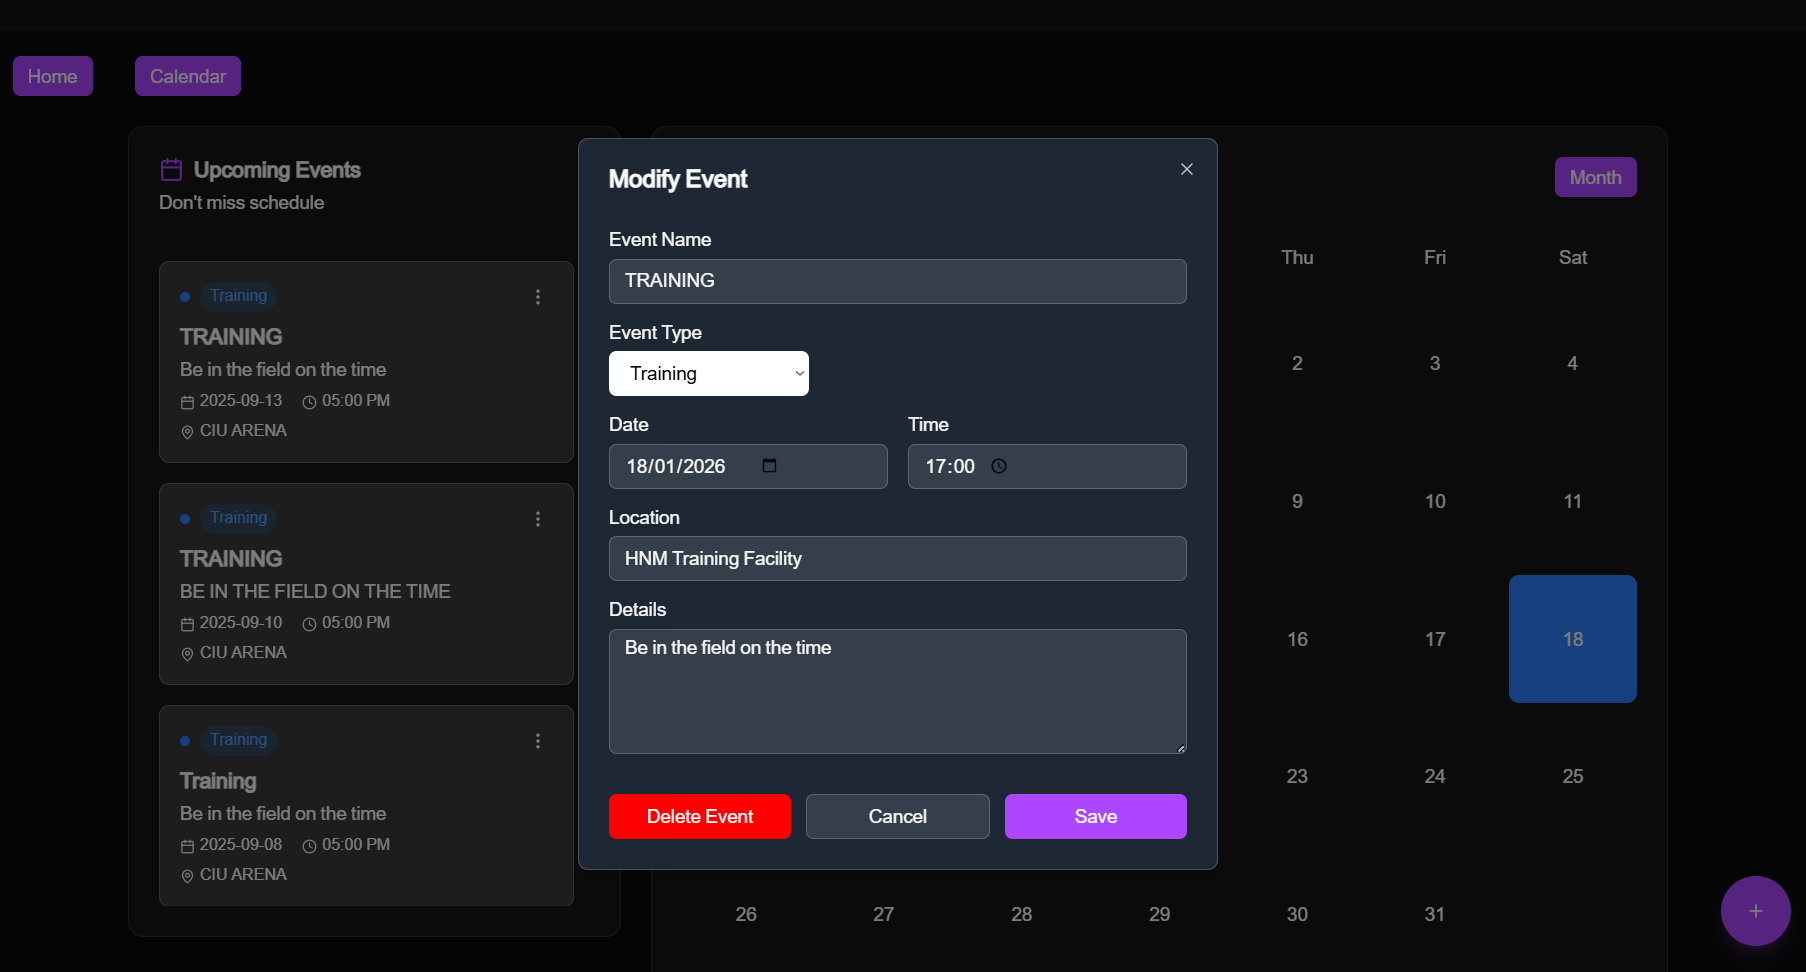The height and width of the screenshot is (972, 1806).
Task: Open the options menu on the 2025-09-08 Training event
Action: tap(538, 741)
